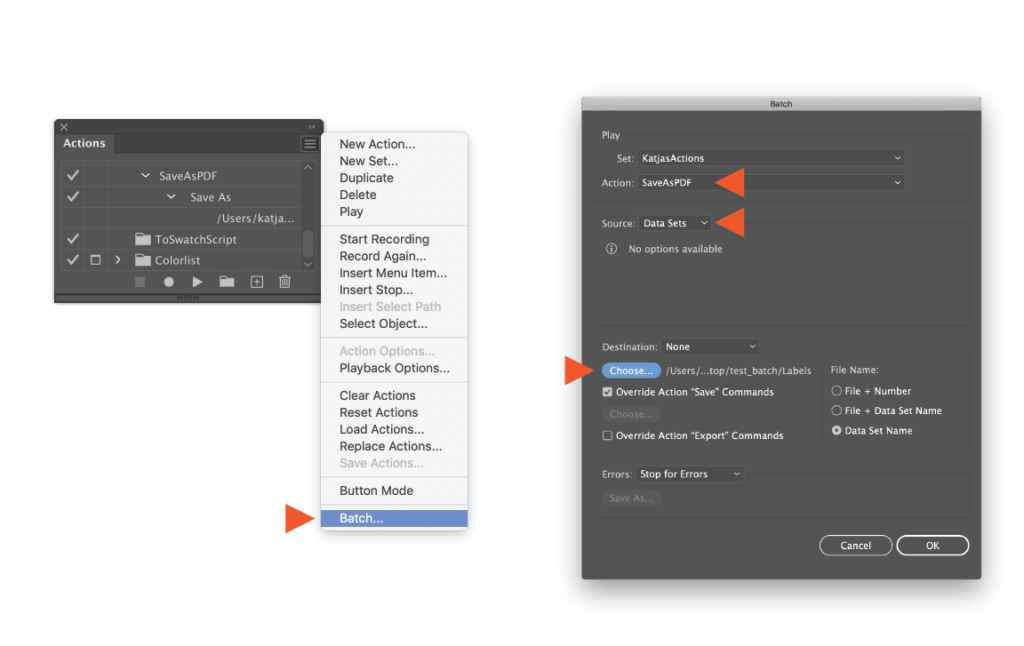Click the Stop Playing/Recording square icon
Image resolution: width=1024 pixels, height=646 pixels.
pos(140,282)
